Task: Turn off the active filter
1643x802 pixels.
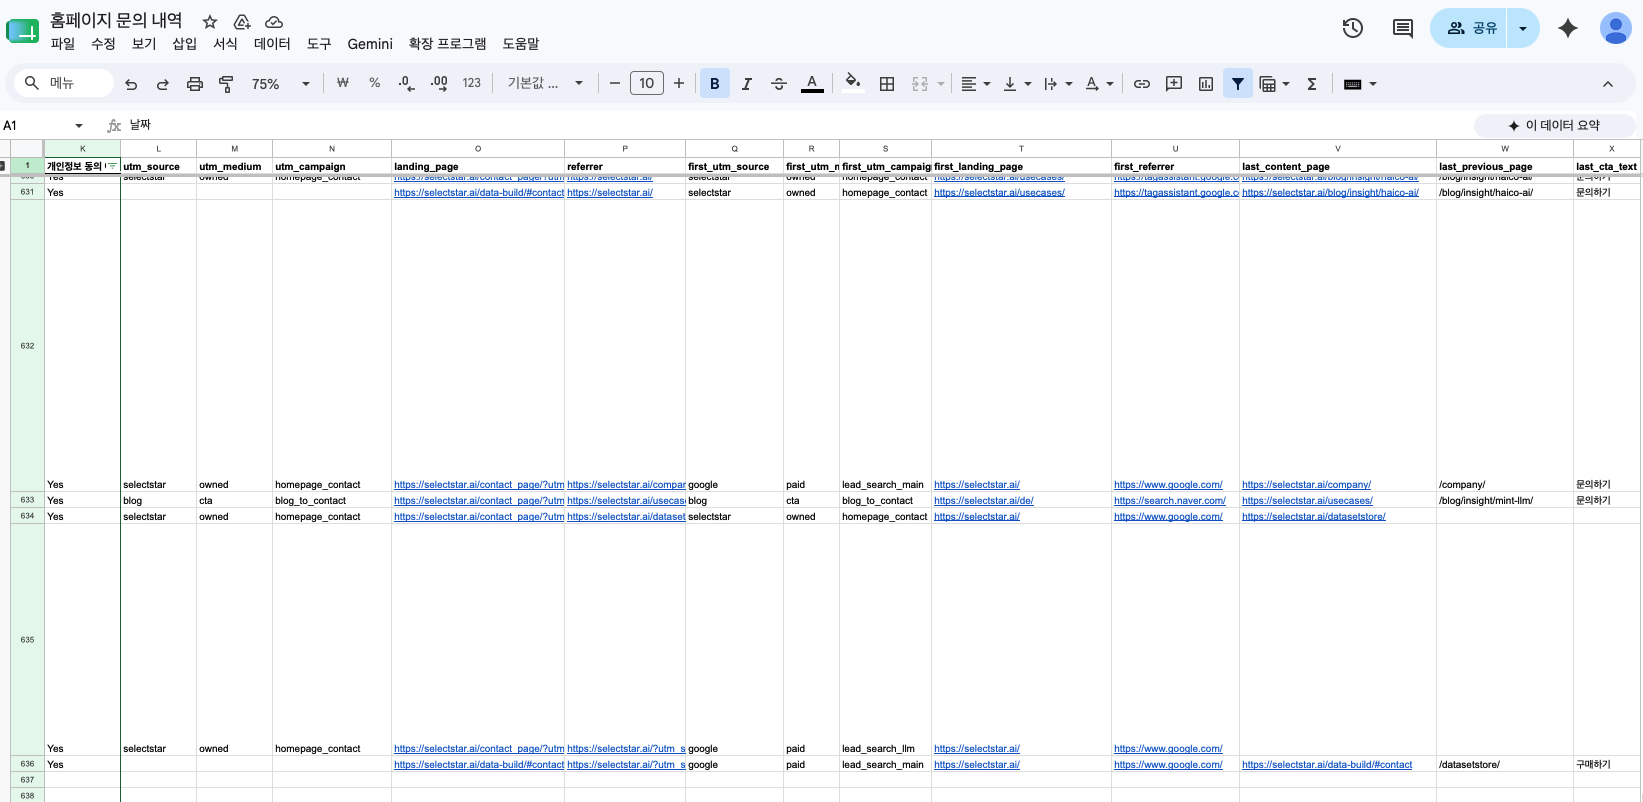Action: [1238, 84]
